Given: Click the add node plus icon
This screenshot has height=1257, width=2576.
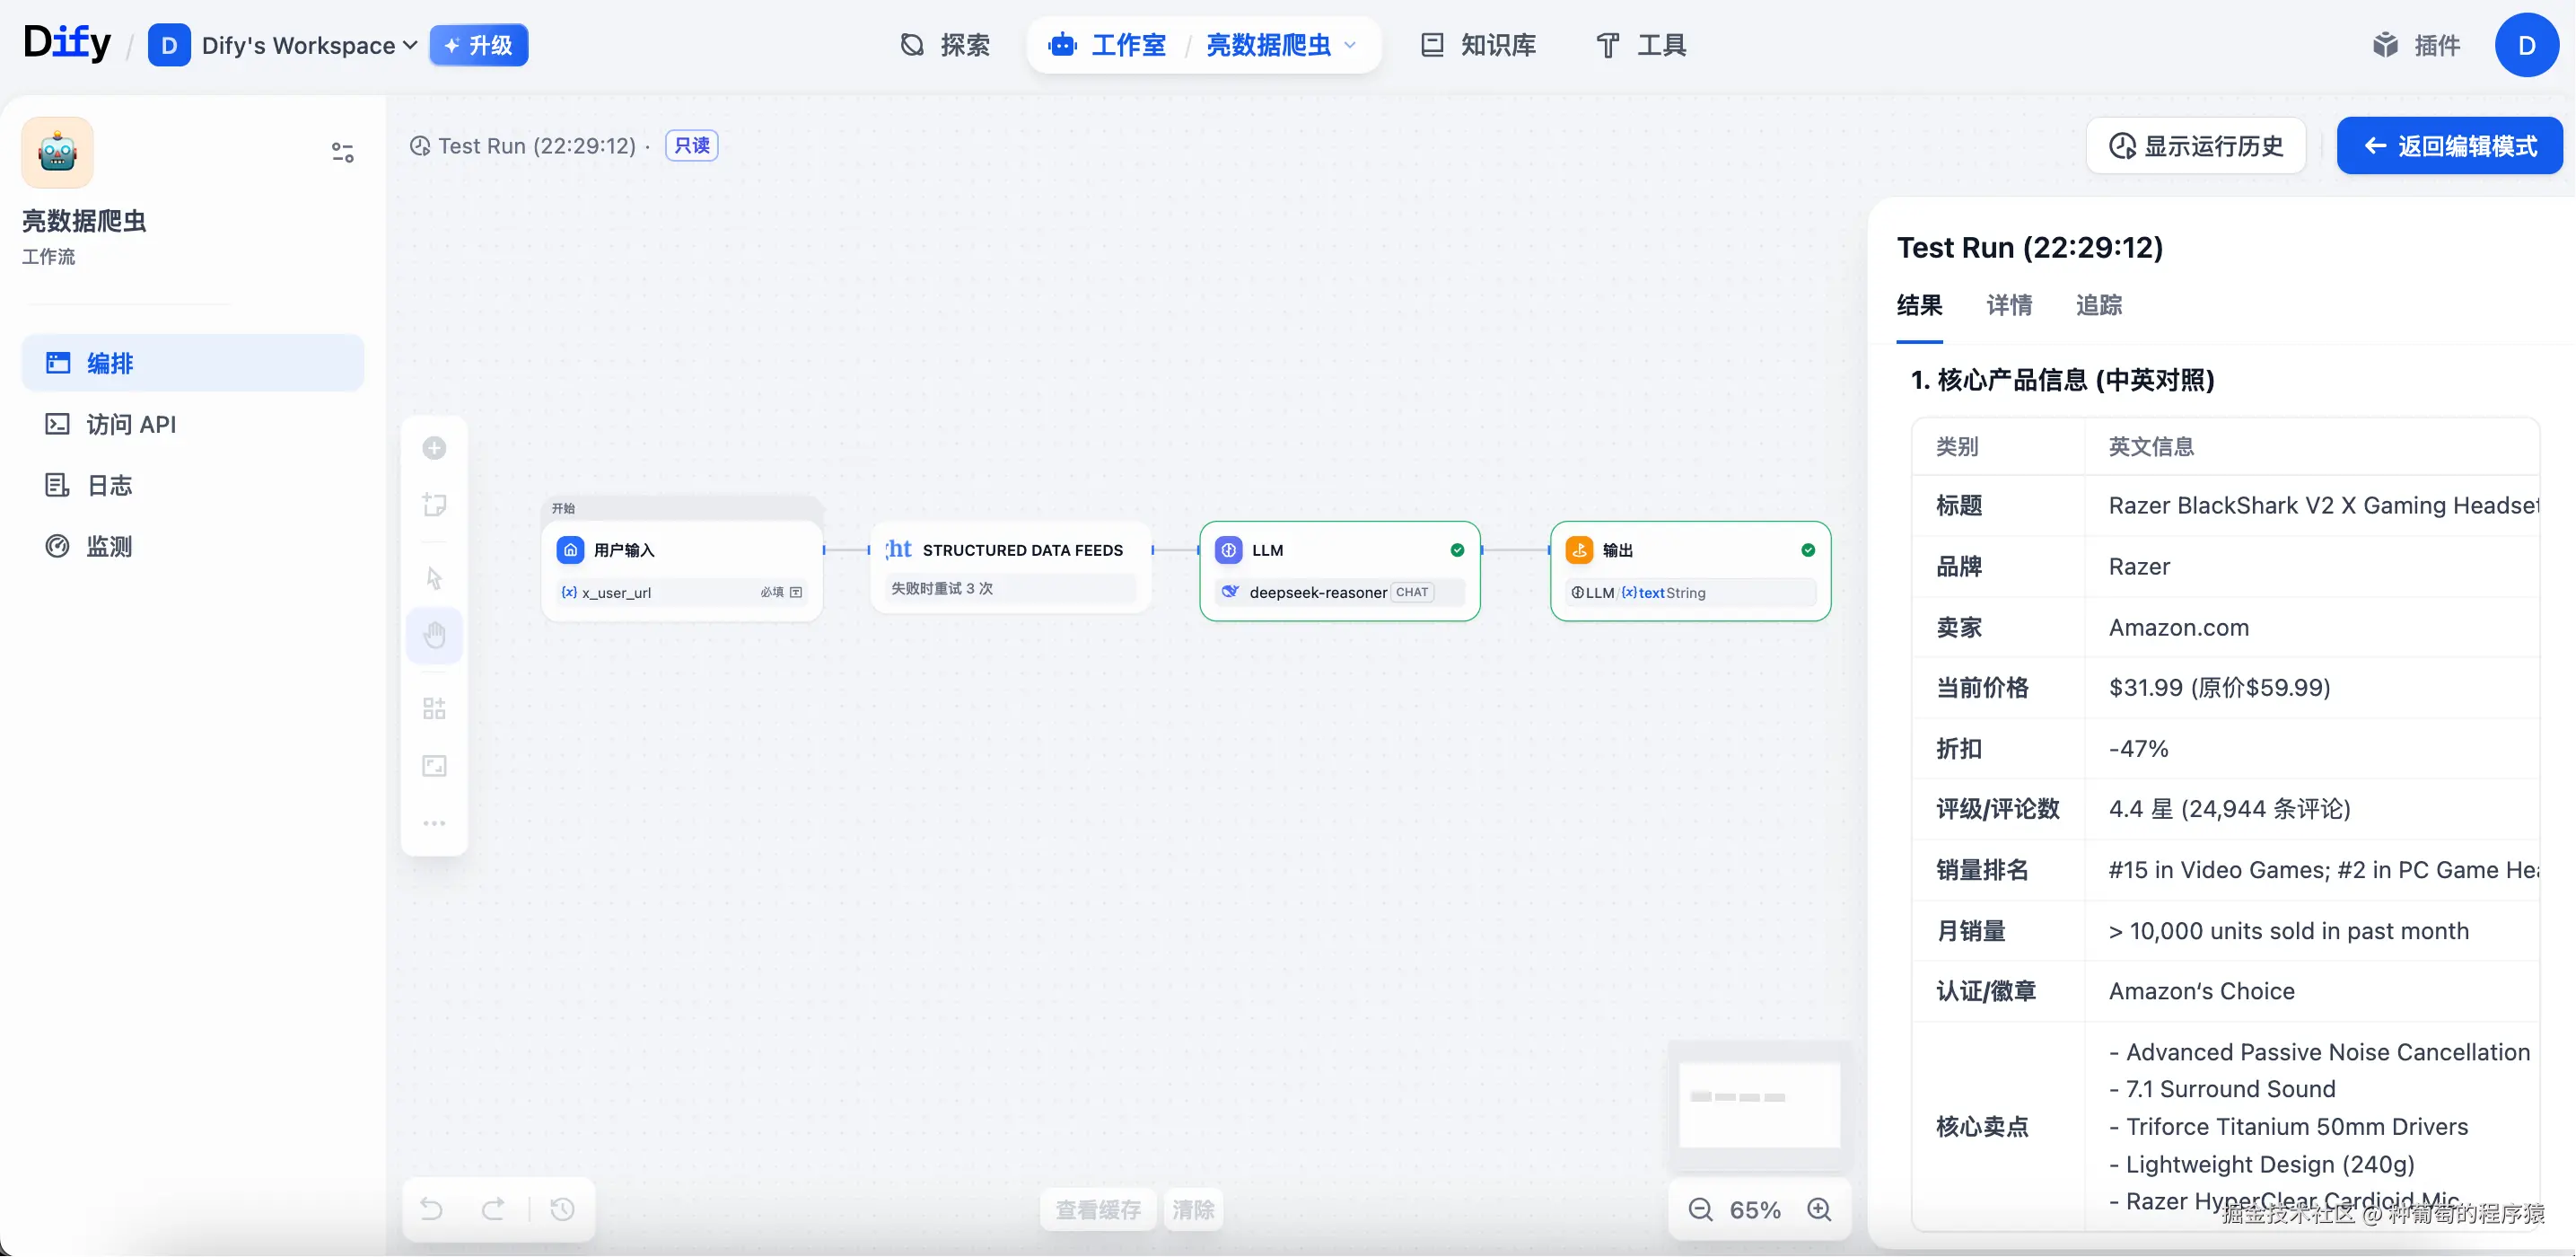Looking at the screenshot, I should coord(434,448).
